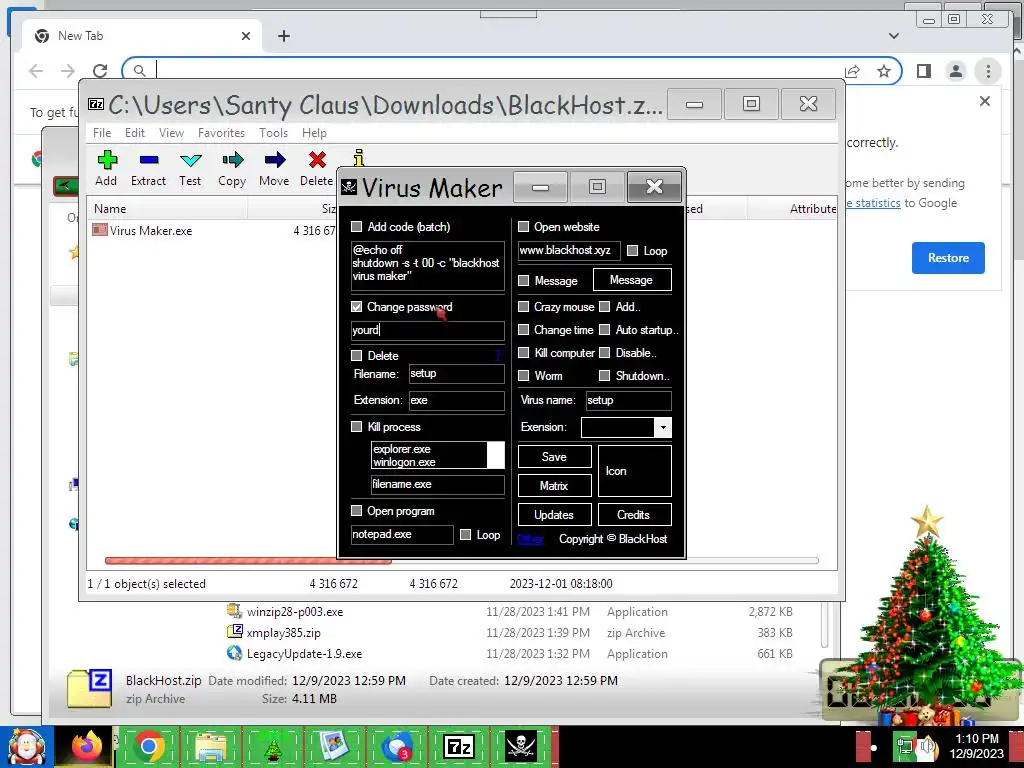The image size is (1024, 768).
Task: Expand the Extension dropdown near Virus name
Action: [663, 427]
